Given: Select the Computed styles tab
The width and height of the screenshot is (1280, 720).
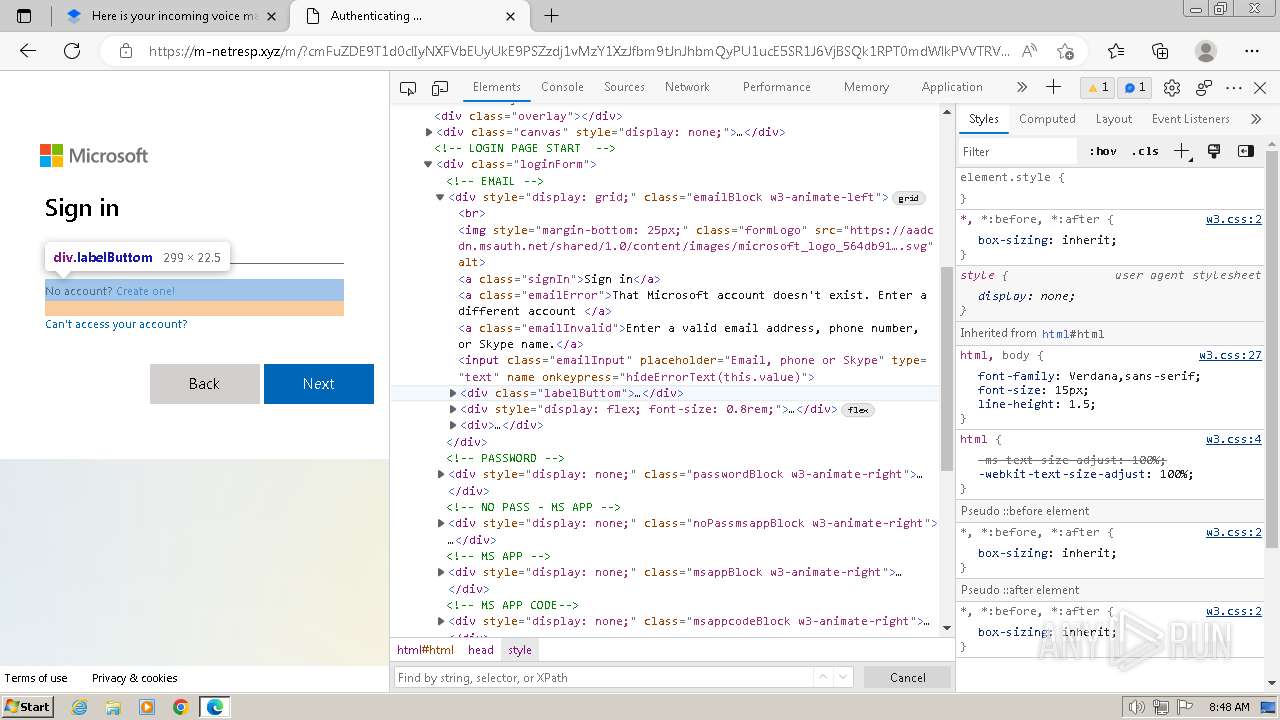Looking at the screenshot, I should (x=1047, y=119).
